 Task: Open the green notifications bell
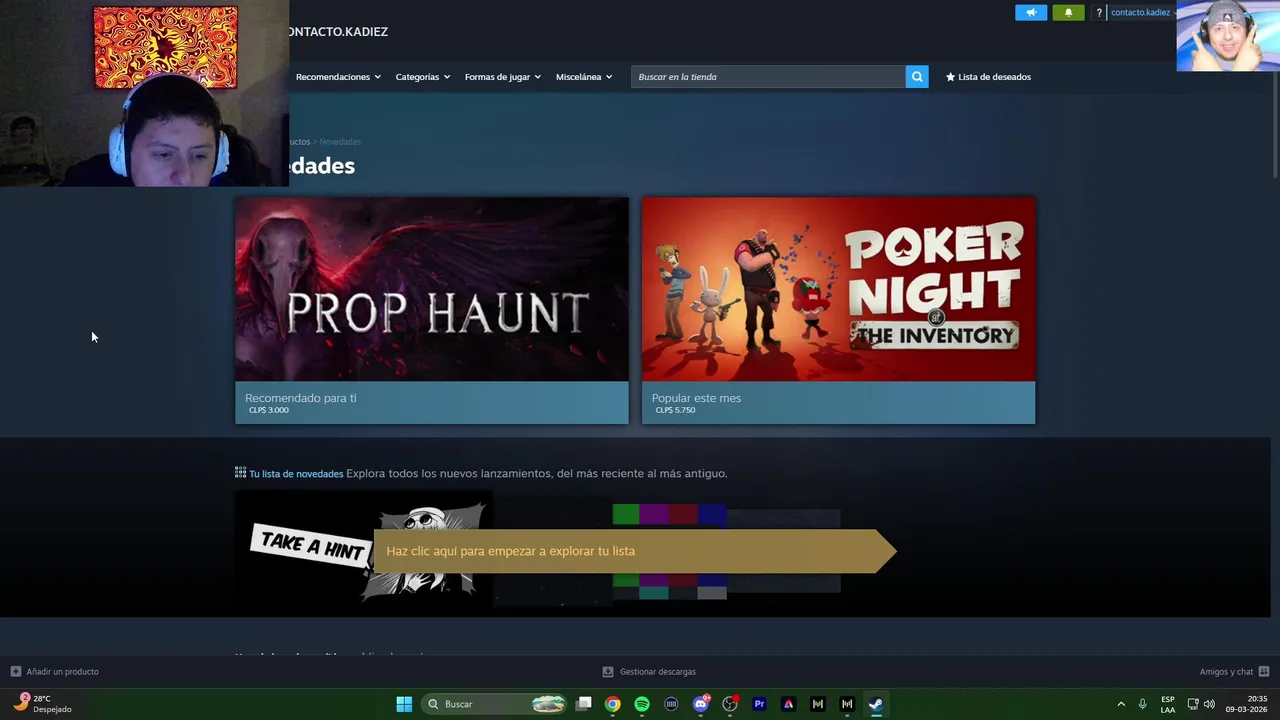pos(1068,13)
